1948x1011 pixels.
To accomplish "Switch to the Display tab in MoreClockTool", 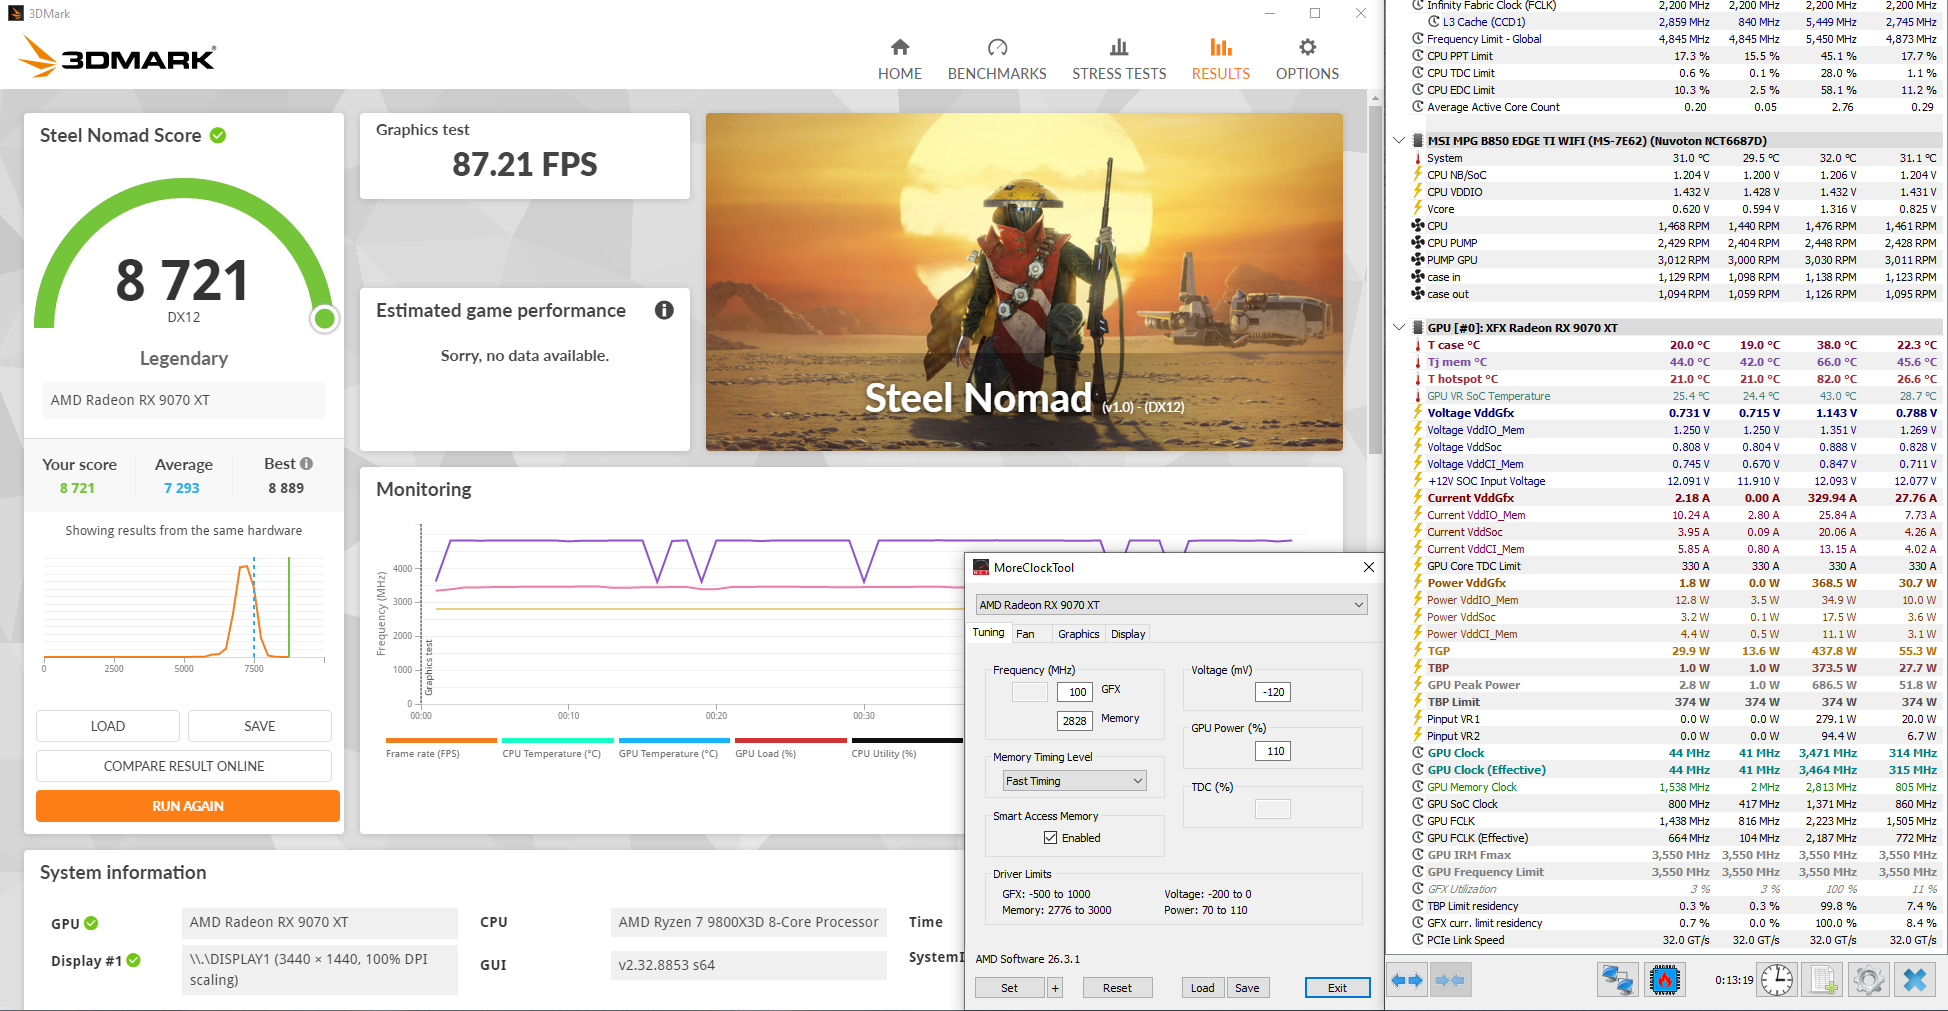I will coord(1128,634).
